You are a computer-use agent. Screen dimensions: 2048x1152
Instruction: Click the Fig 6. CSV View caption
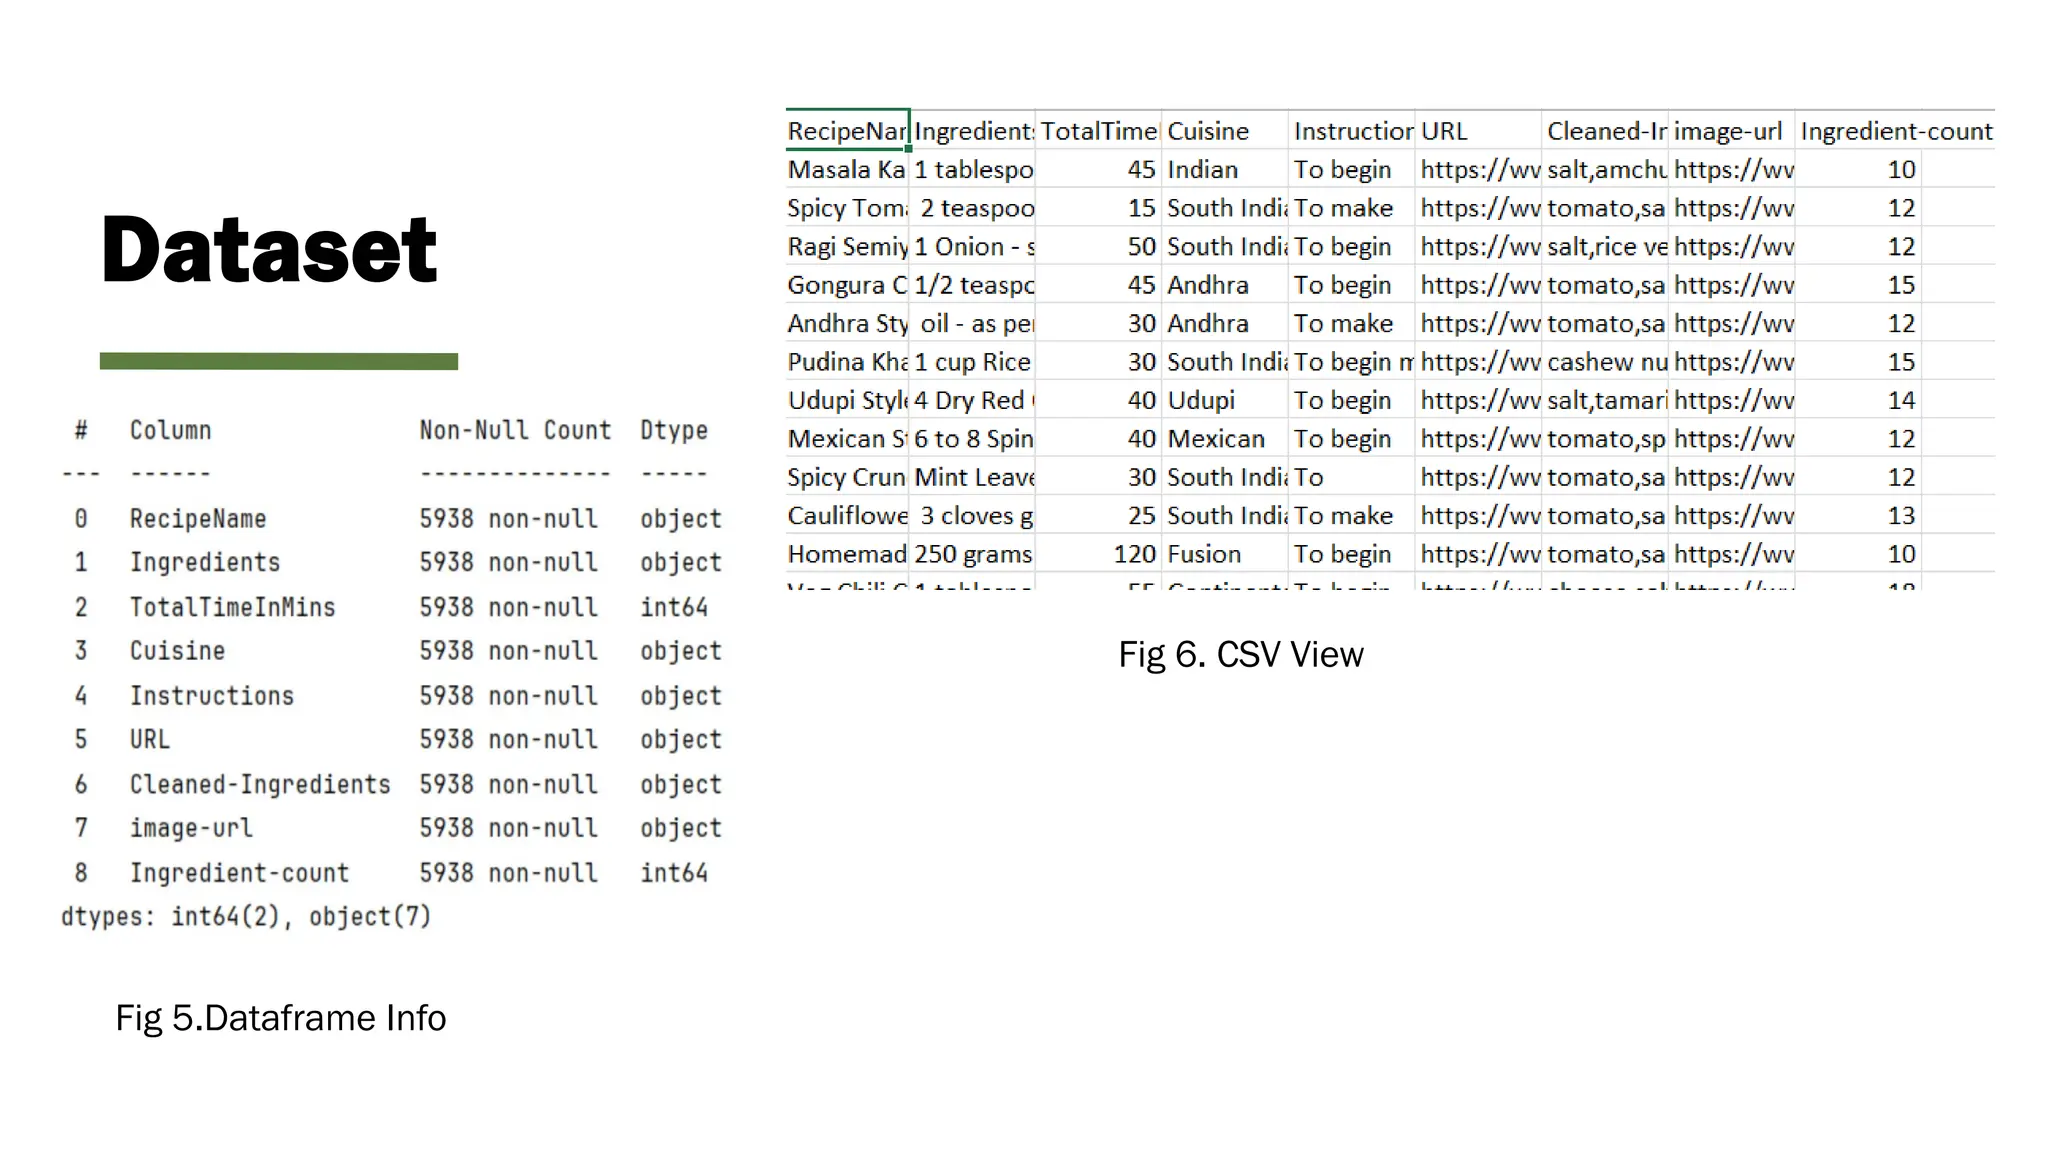(1240, 655)
